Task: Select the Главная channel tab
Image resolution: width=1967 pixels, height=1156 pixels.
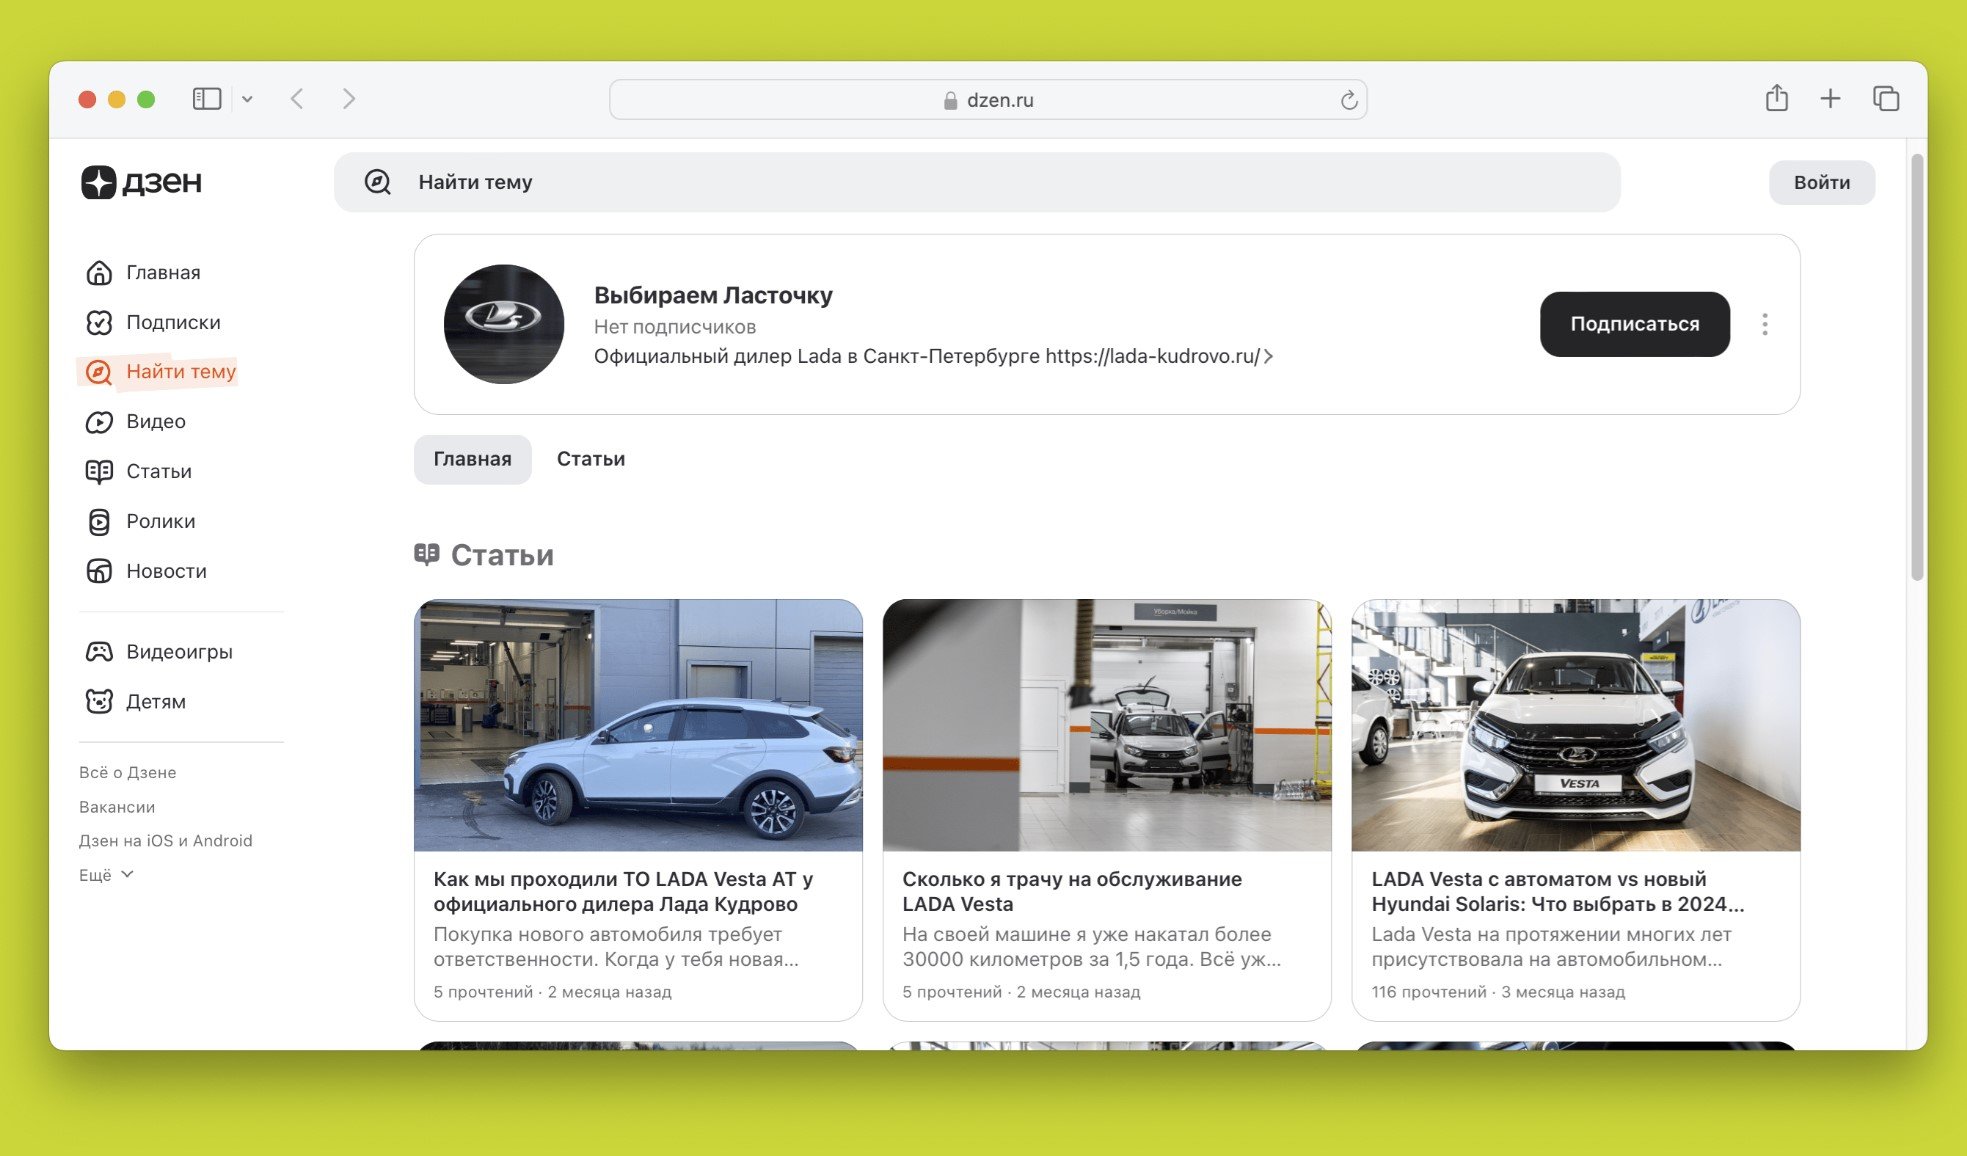Action: pyautogui.click(x=472, y=459)
